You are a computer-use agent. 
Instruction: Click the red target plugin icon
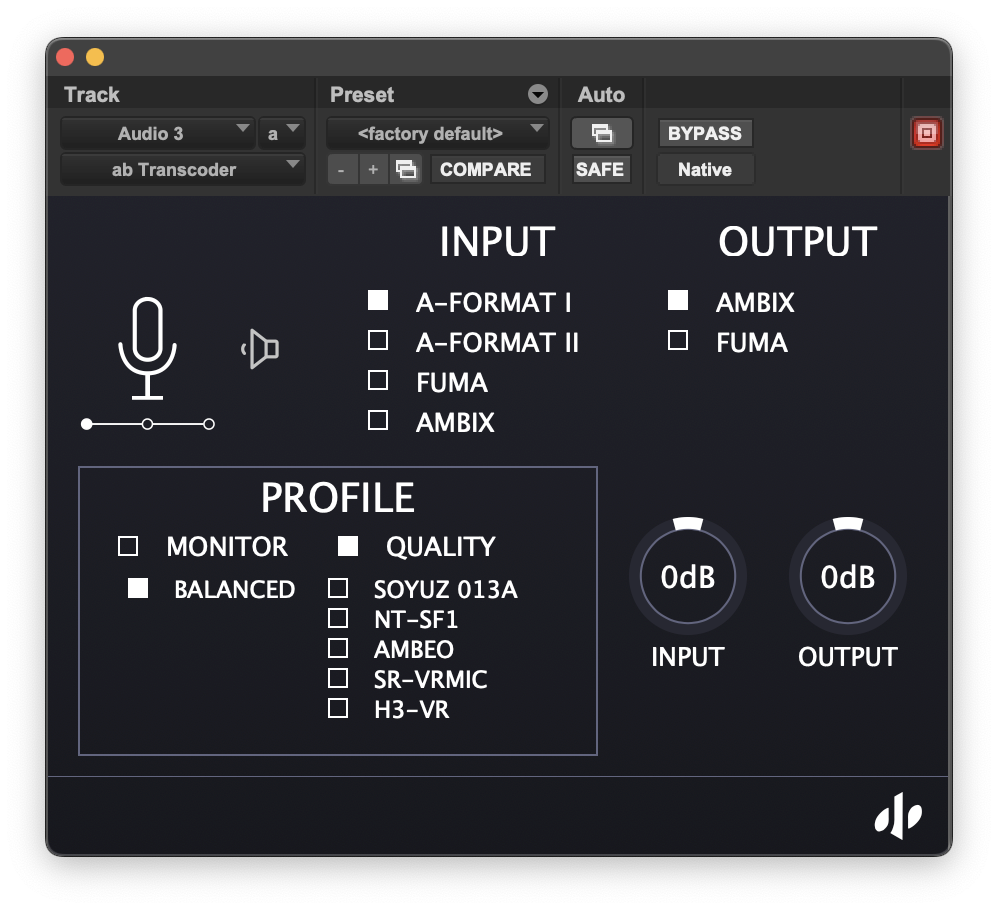(926, 132)
